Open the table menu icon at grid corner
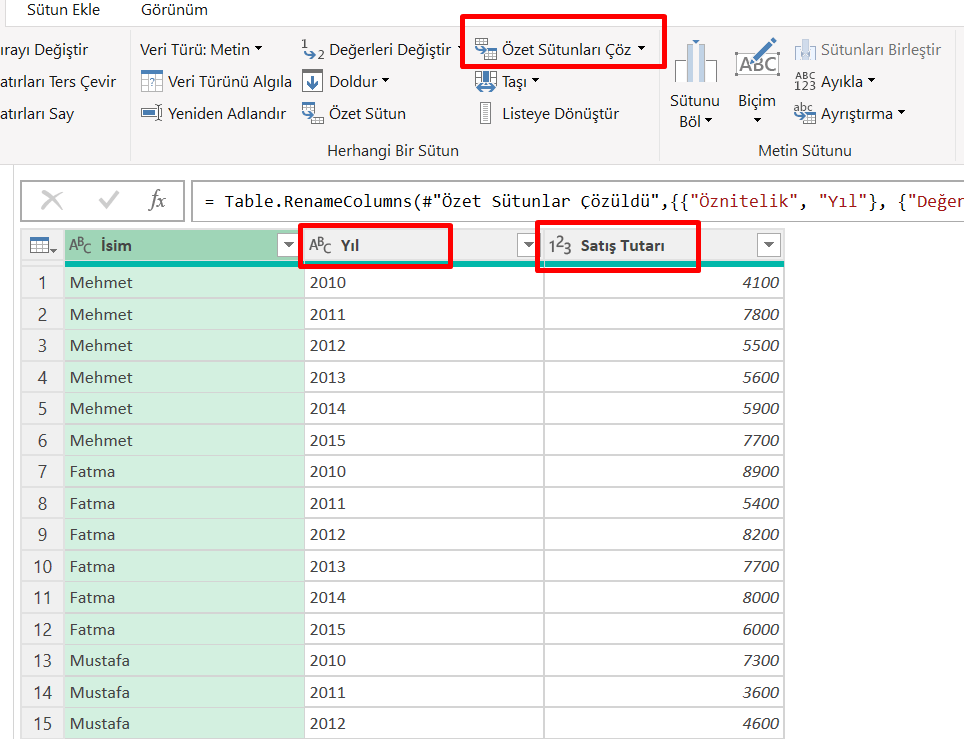Image resolution: width=964 pixels, height=739 pixels. 43,246
